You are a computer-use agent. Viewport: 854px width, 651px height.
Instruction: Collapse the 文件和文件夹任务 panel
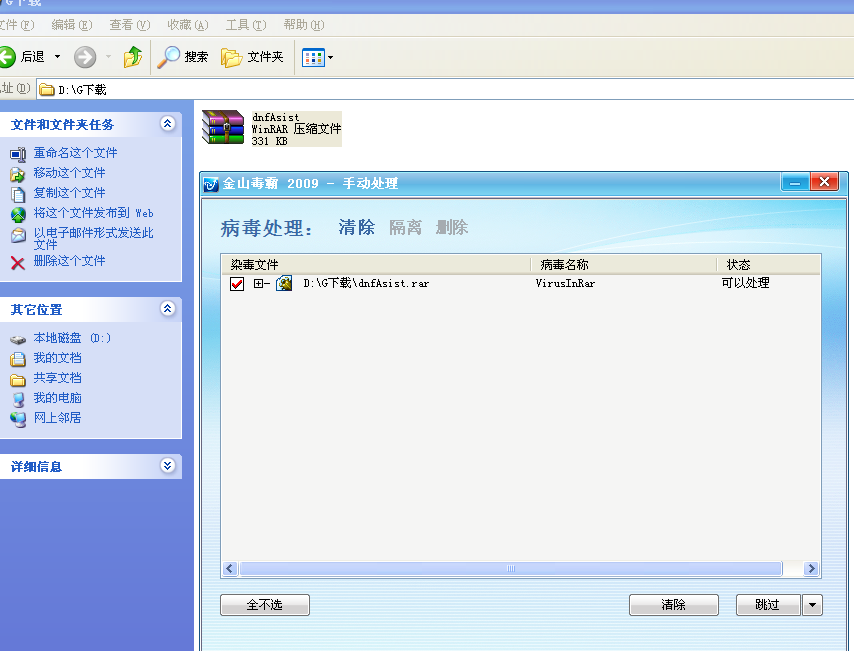click(x=168, y=124)
